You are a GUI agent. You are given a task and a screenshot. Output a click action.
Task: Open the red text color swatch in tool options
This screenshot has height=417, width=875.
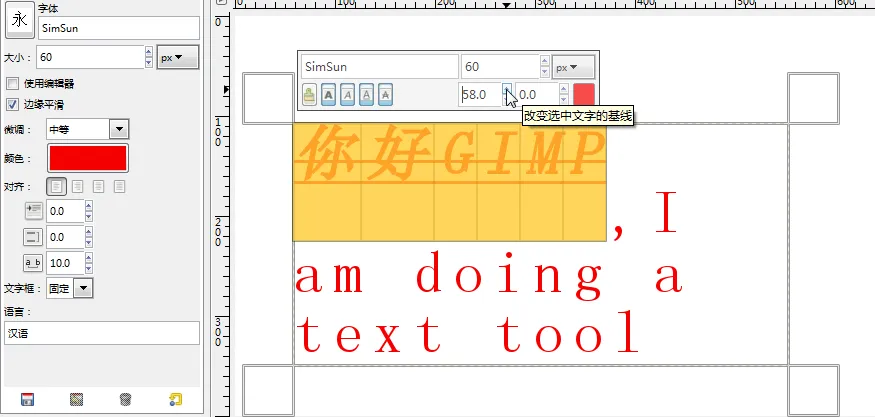[88, 159]
